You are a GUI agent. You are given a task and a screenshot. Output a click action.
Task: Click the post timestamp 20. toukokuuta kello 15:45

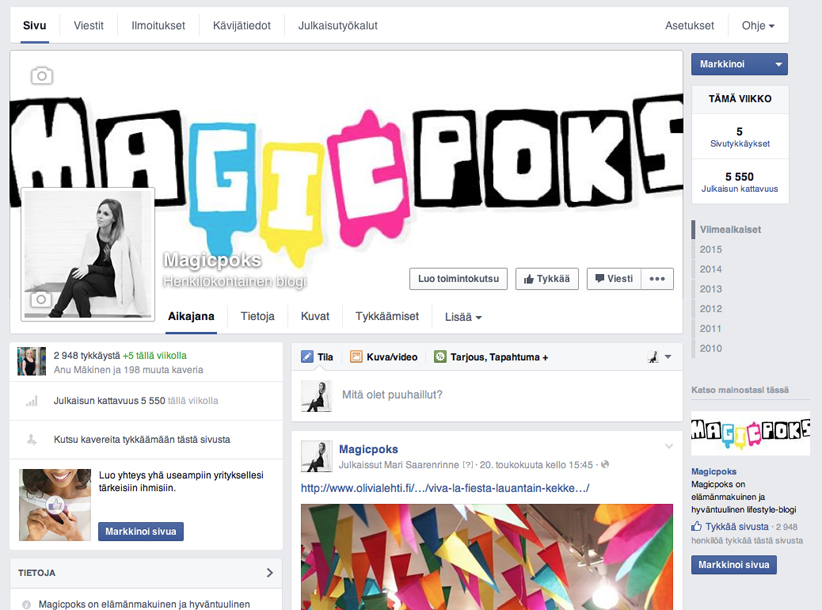pos(536,465)
